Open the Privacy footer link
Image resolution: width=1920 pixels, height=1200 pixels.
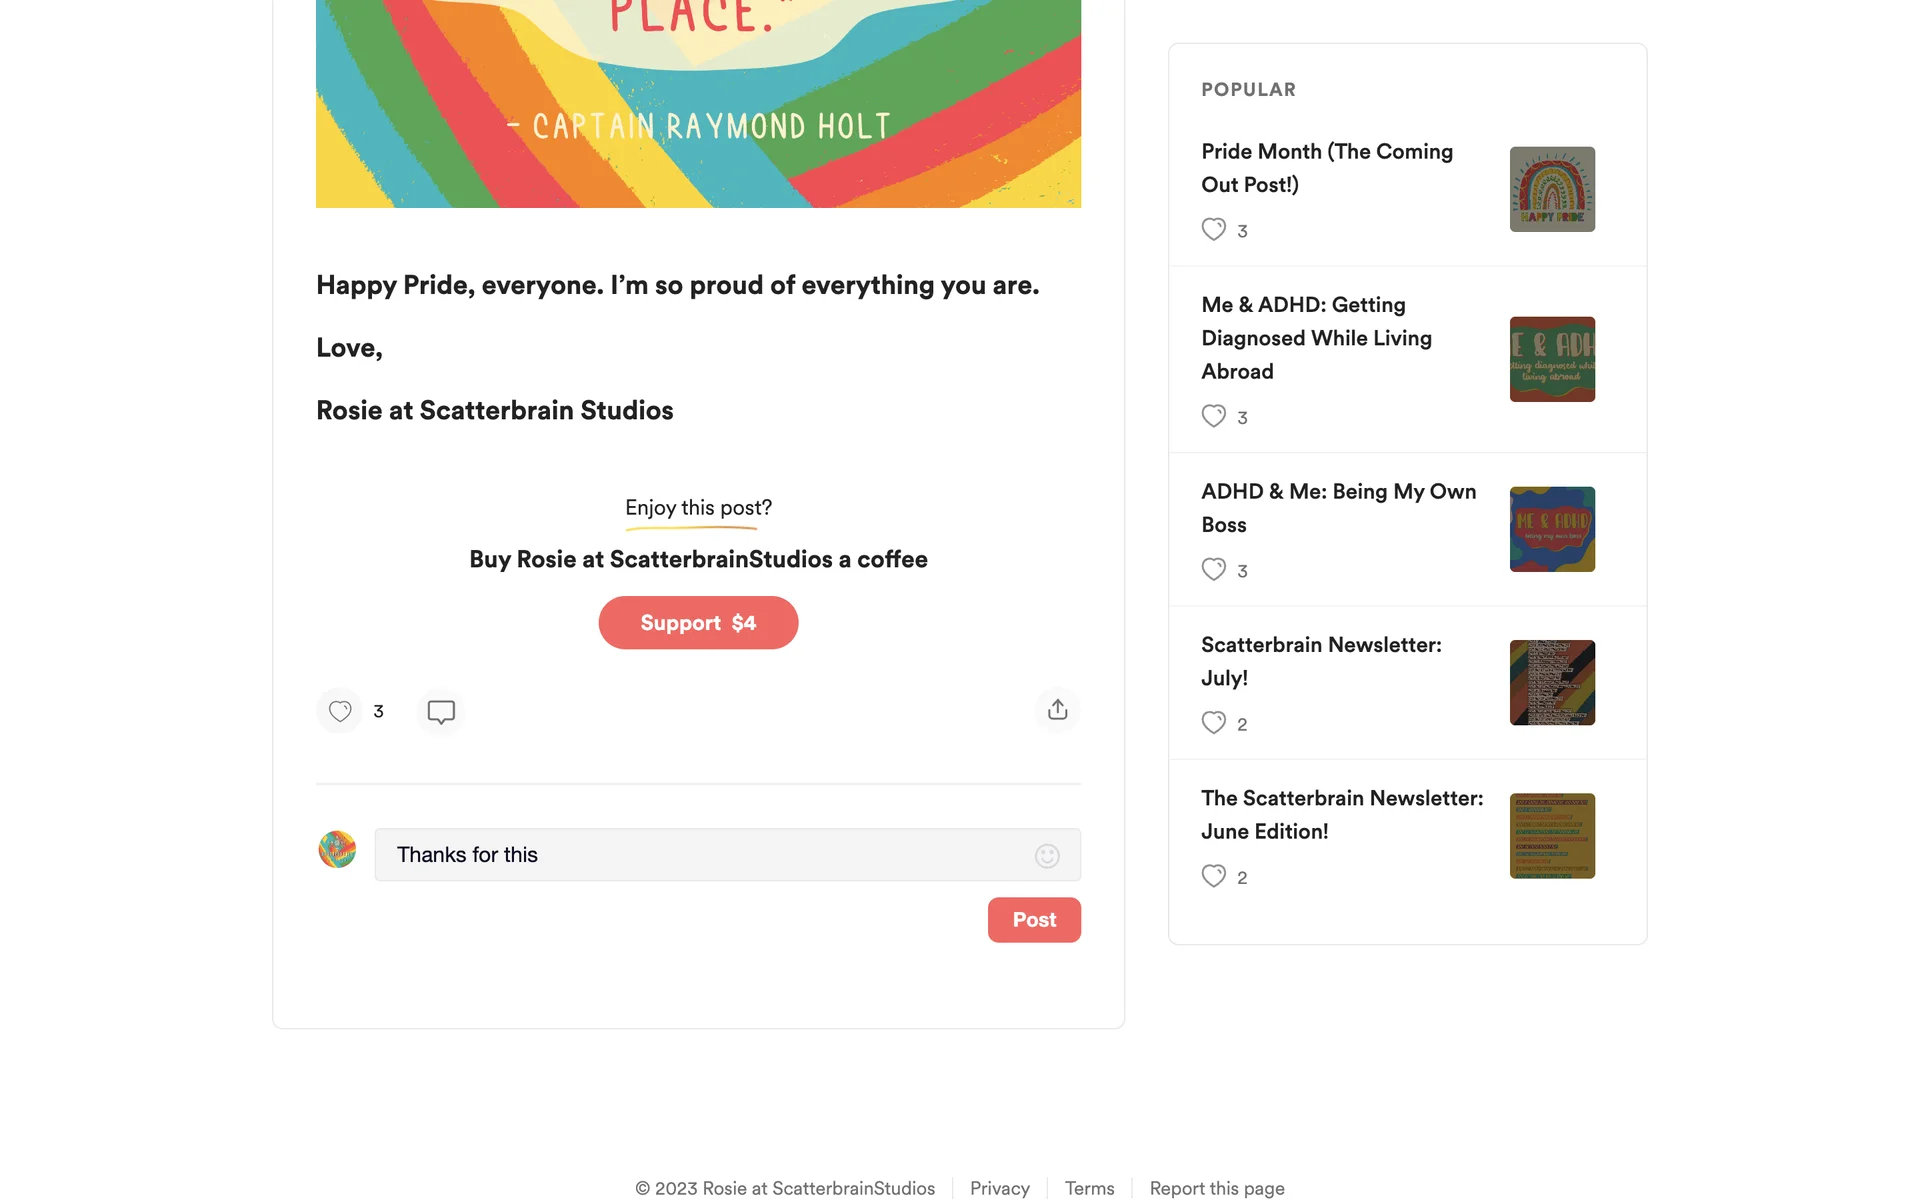click(999, 1188)
